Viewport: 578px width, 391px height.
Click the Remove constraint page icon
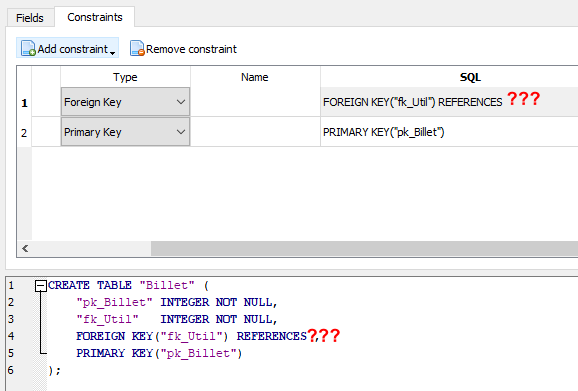click(x=137, y=48)
